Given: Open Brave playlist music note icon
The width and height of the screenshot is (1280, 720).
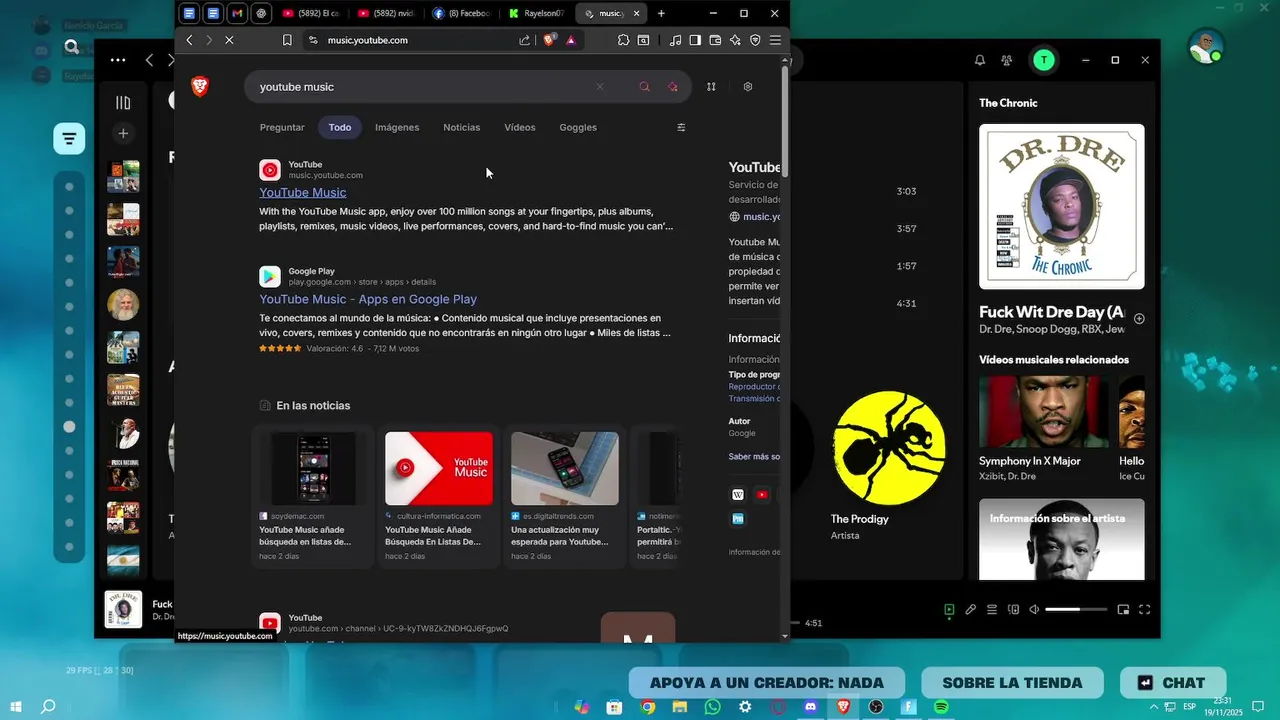Looking at the screenshot, I should click(x=675, y=40).
